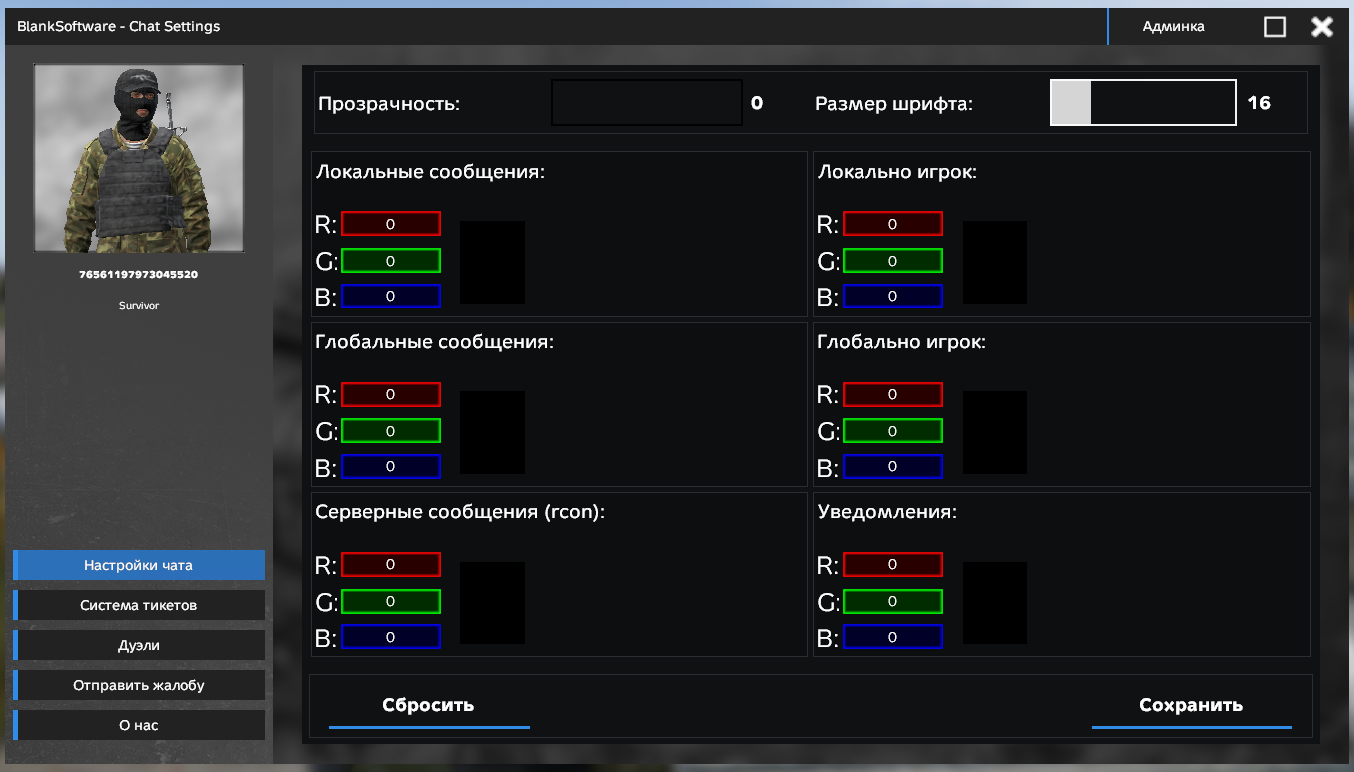Select Настройки чата in sidebar
This screenshot has width=1354, height=772.
pyautogui.click(x=139, y=565)
